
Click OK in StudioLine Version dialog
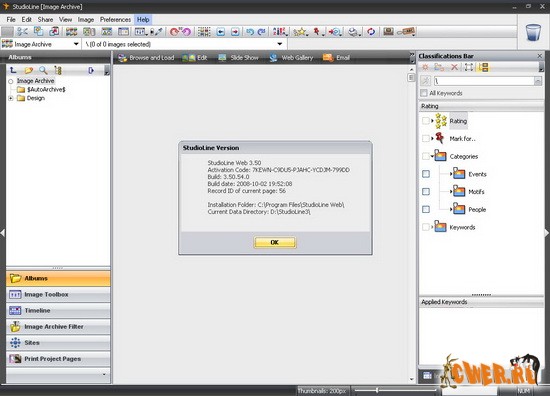click(x=275, y=242)
